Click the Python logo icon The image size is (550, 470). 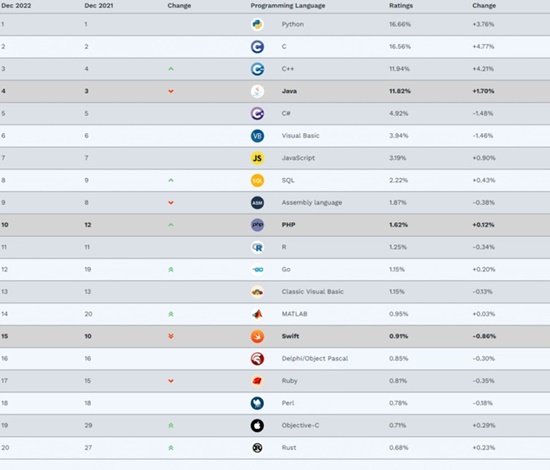pos(257,24)
